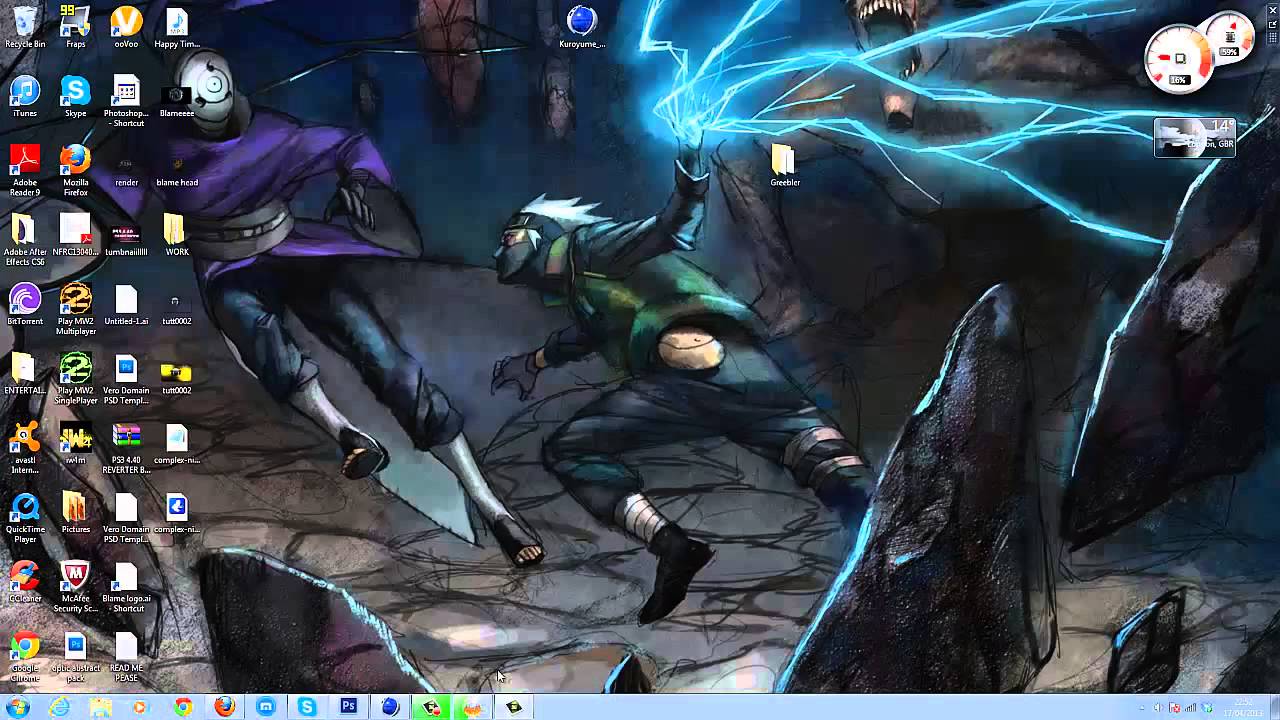Select Play MW2 SinglePlayer shortcut
The width and height of the screenshot is (1280, 720).
point(75,378)
